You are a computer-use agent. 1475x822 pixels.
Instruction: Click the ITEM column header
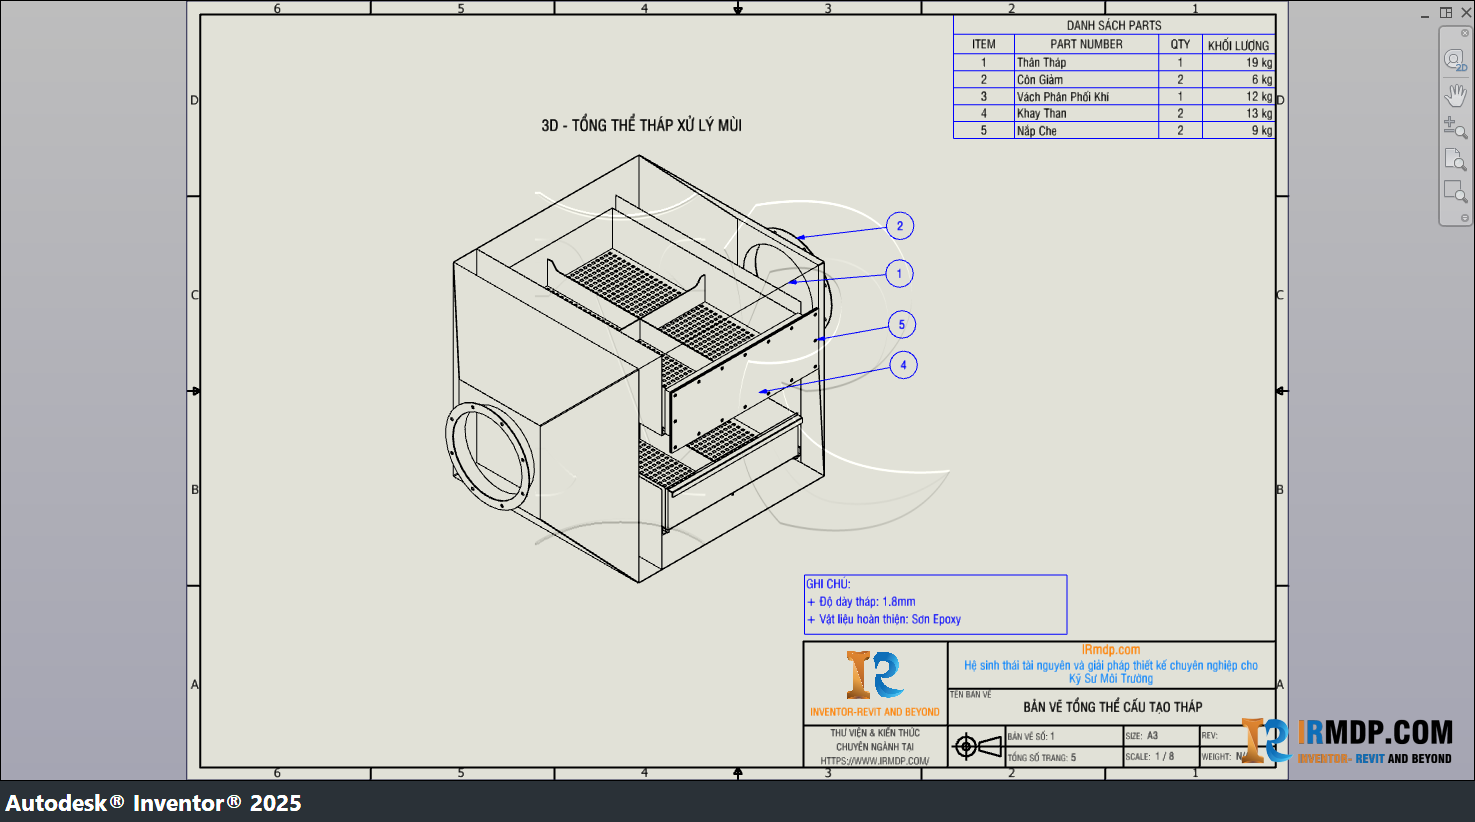984,44
